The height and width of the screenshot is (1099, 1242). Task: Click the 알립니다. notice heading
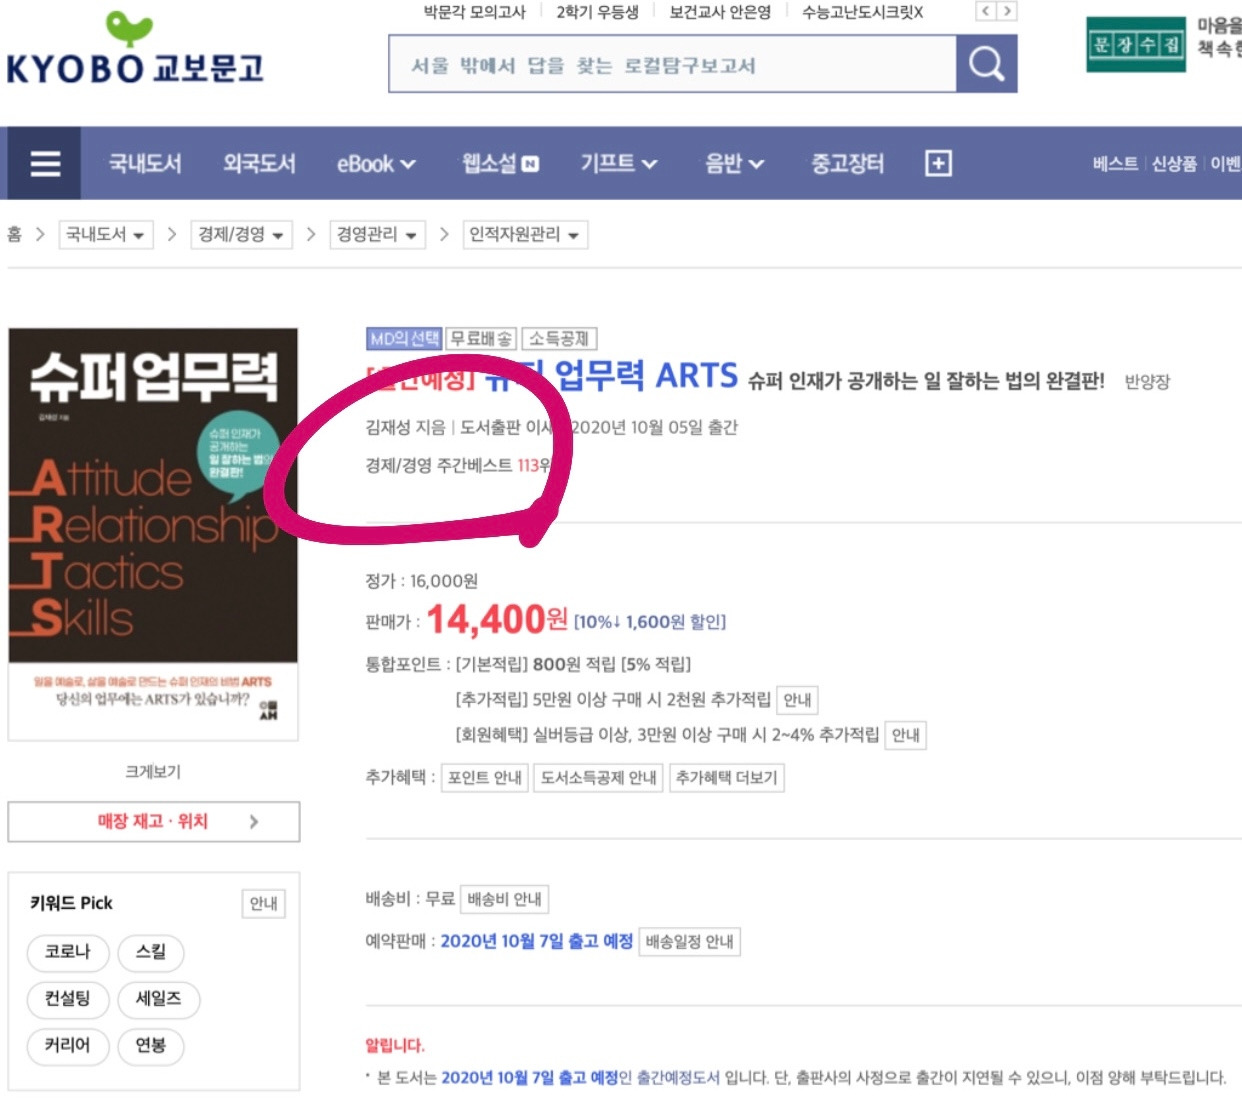395,1045
